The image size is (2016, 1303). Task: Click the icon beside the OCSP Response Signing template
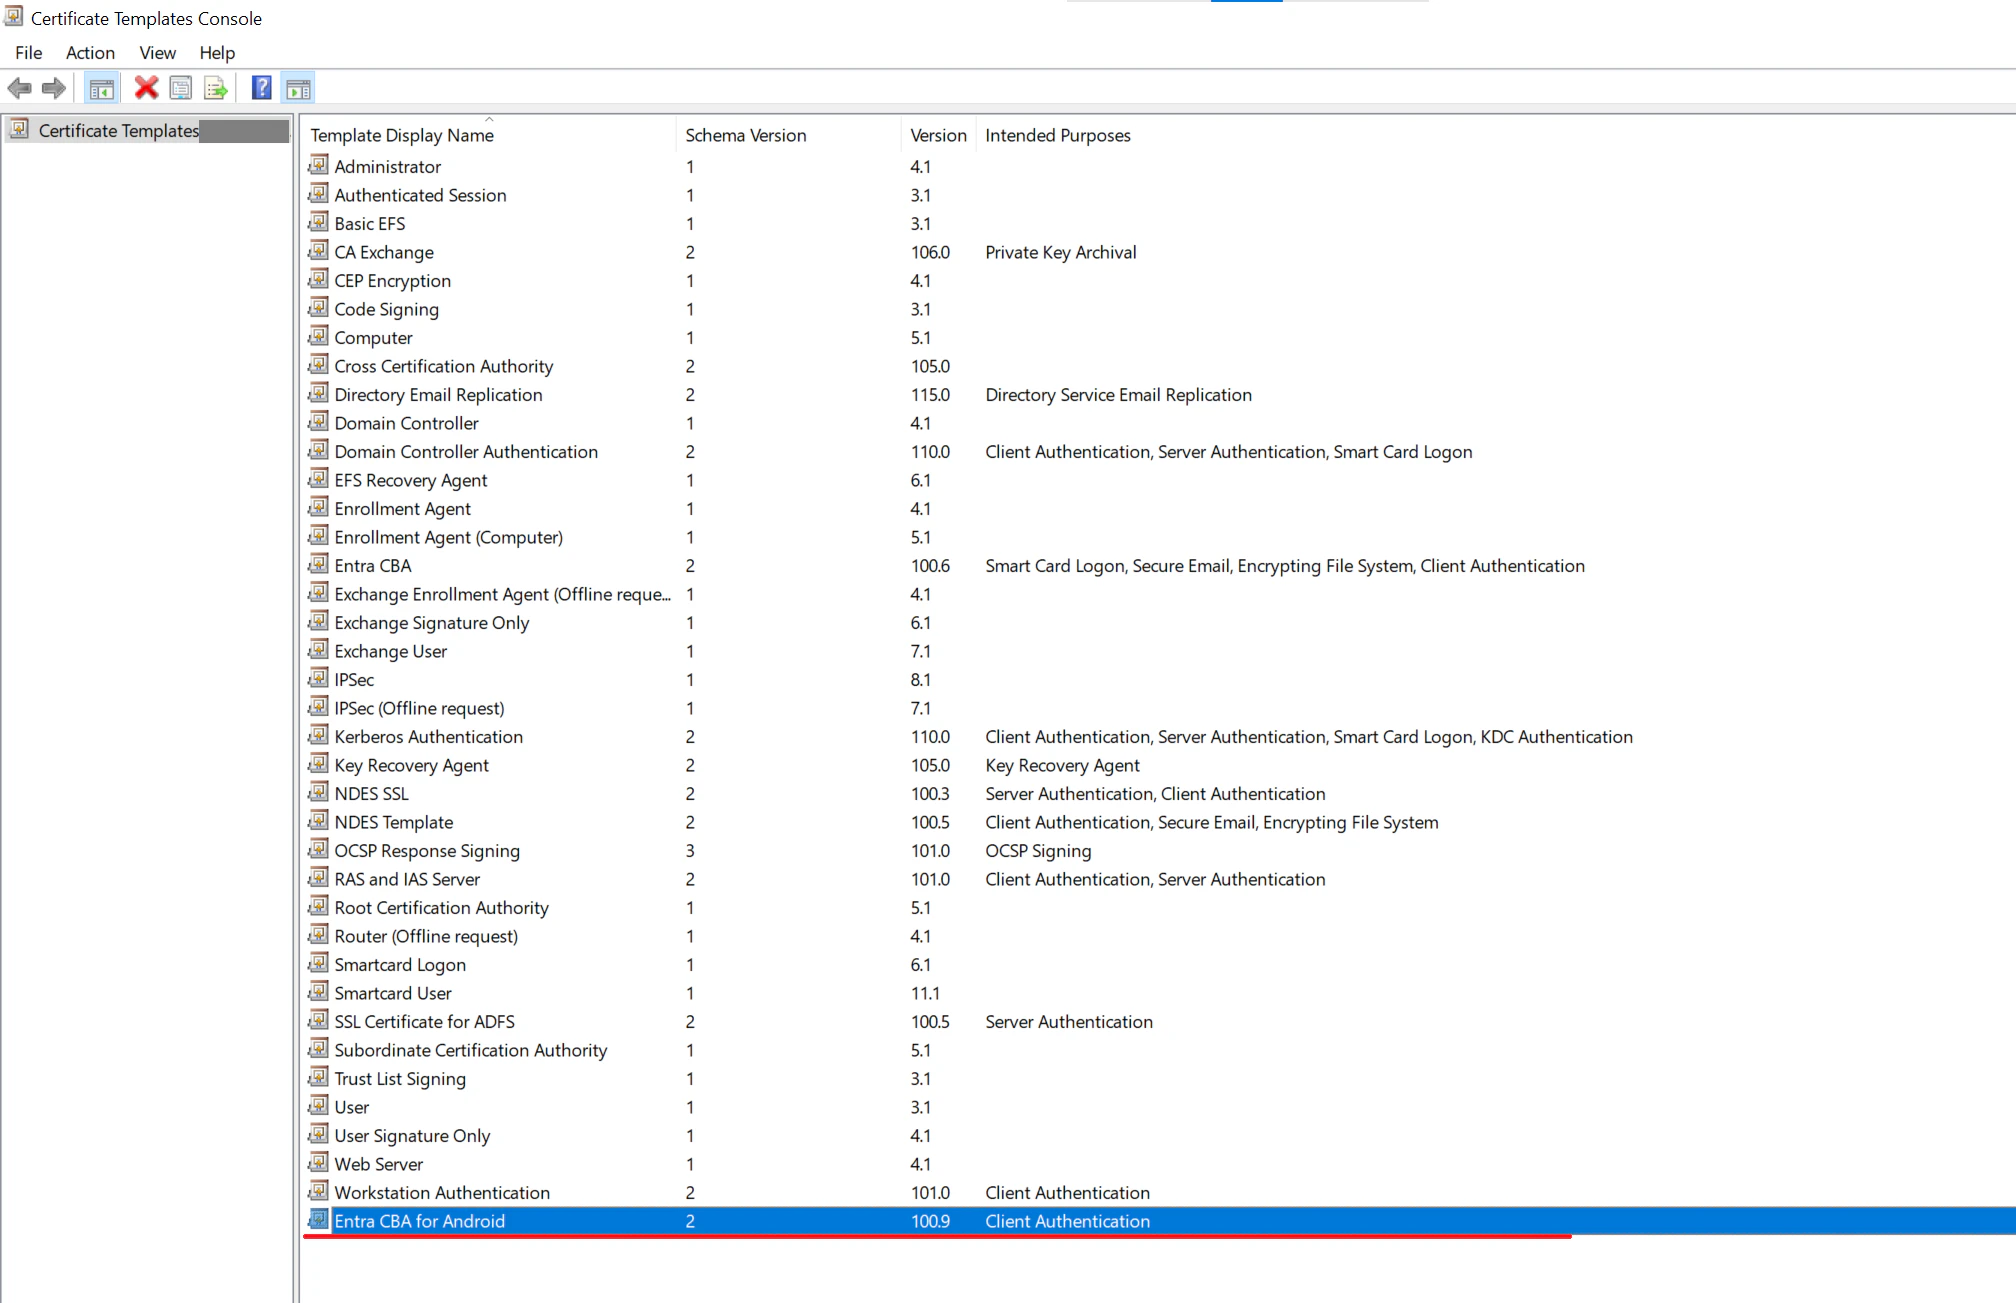pyautogui.click(x=319, y=849)
